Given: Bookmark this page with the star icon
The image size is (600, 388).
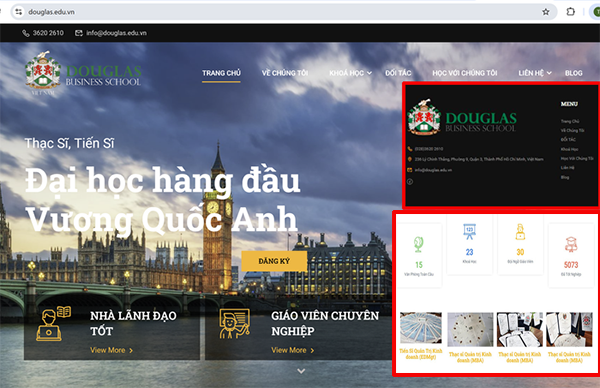Looking at the screenshot, I should coord(546,12).
